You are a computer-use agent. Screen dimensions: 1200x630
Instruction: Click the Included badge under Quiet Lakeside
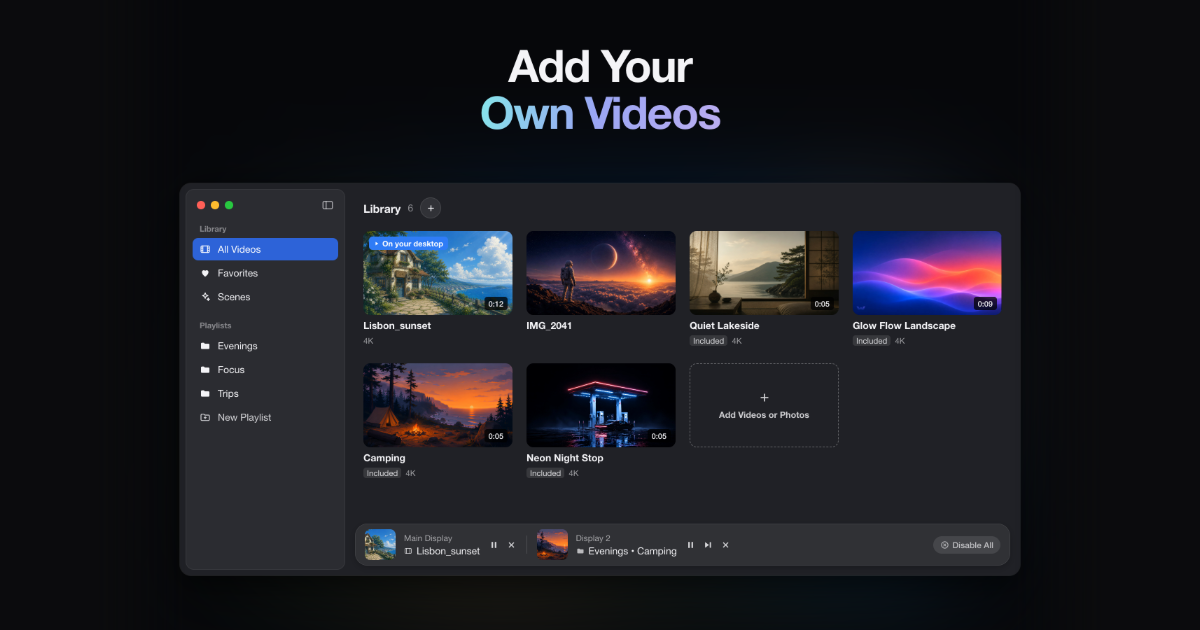click(708, 341)
